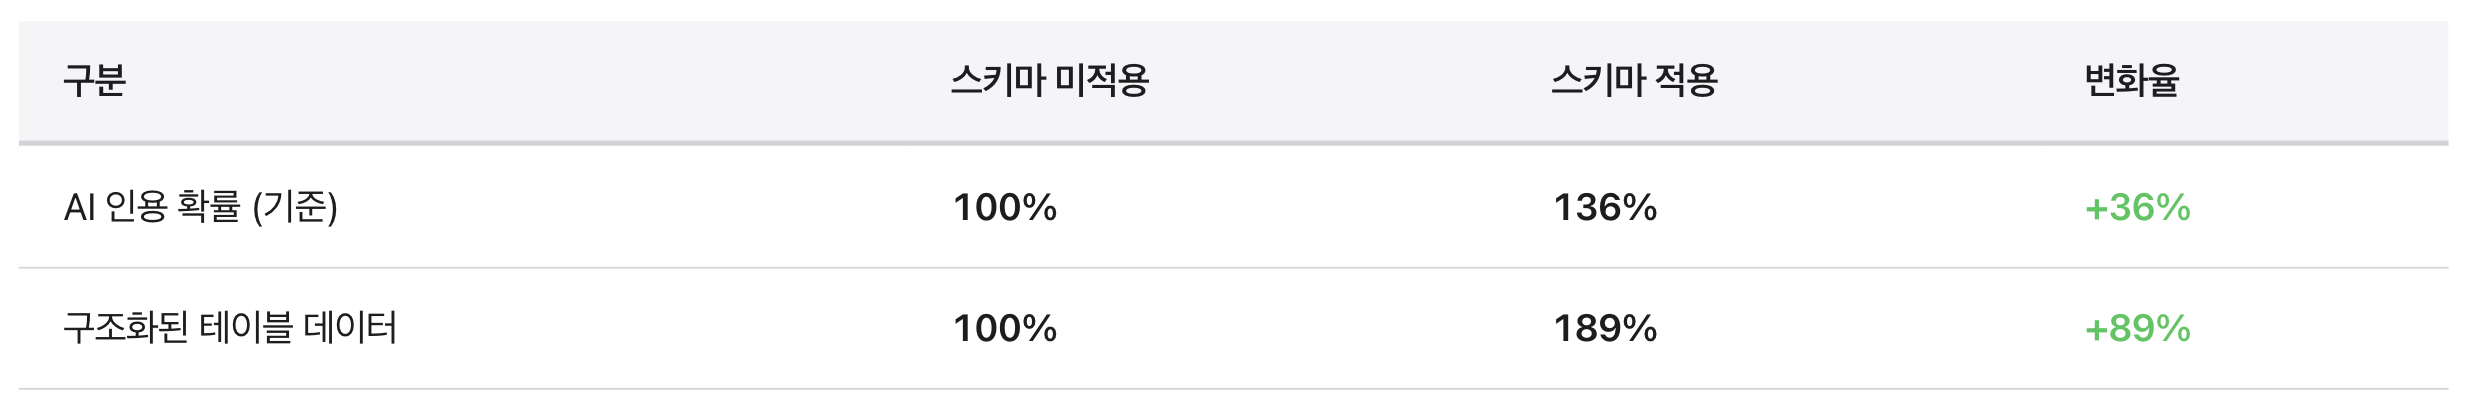Click the word "인용" in first row
This screenshot has height=412, width=2472.
click(136, 207)
